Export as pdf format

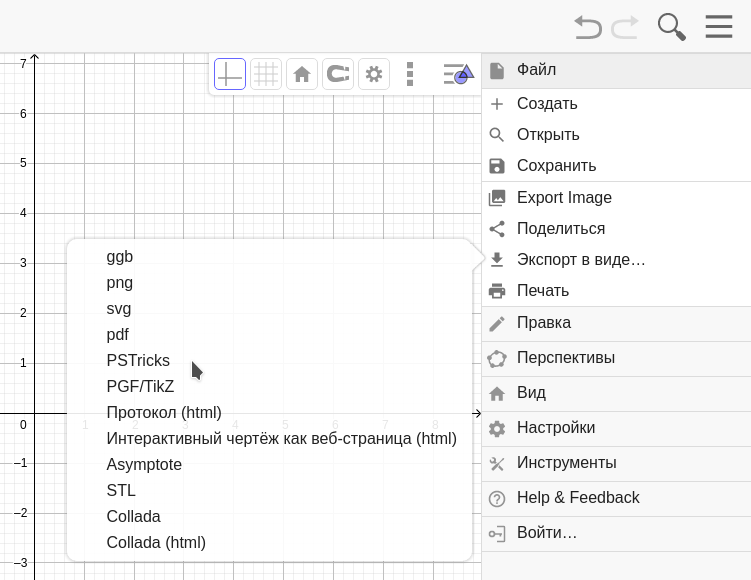[269, 334]
